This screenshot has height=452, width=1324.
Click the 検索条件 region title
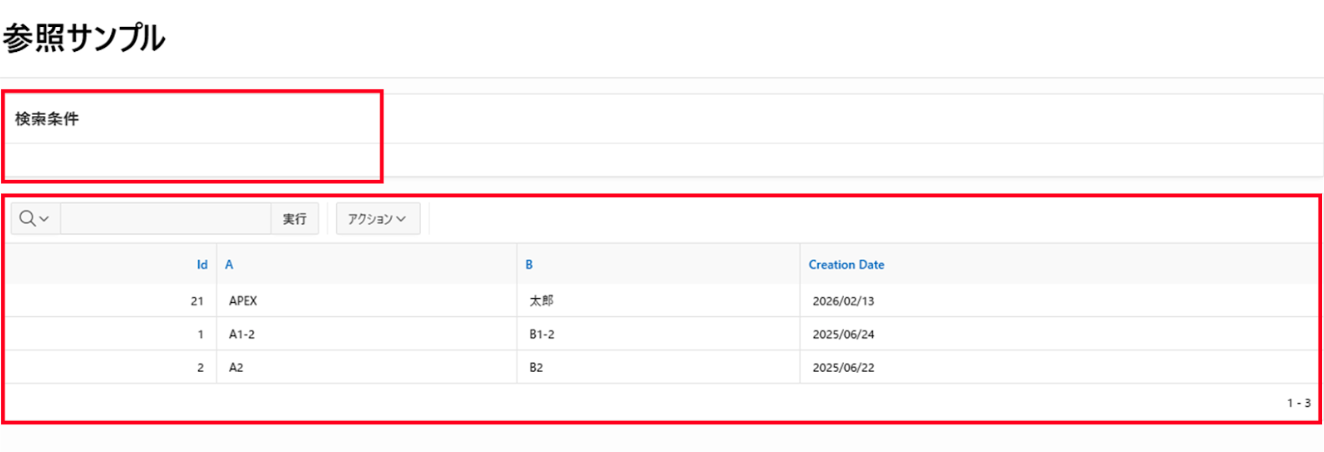pyautogui.click(x=47, y=119)
